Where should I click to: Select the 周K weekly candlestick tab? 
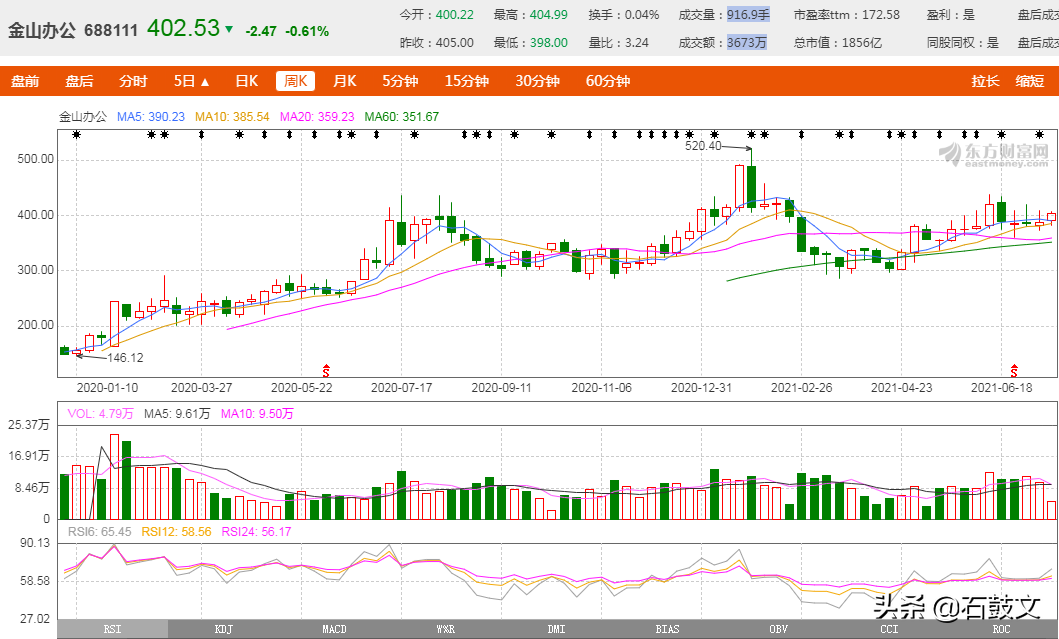point(296,81)
